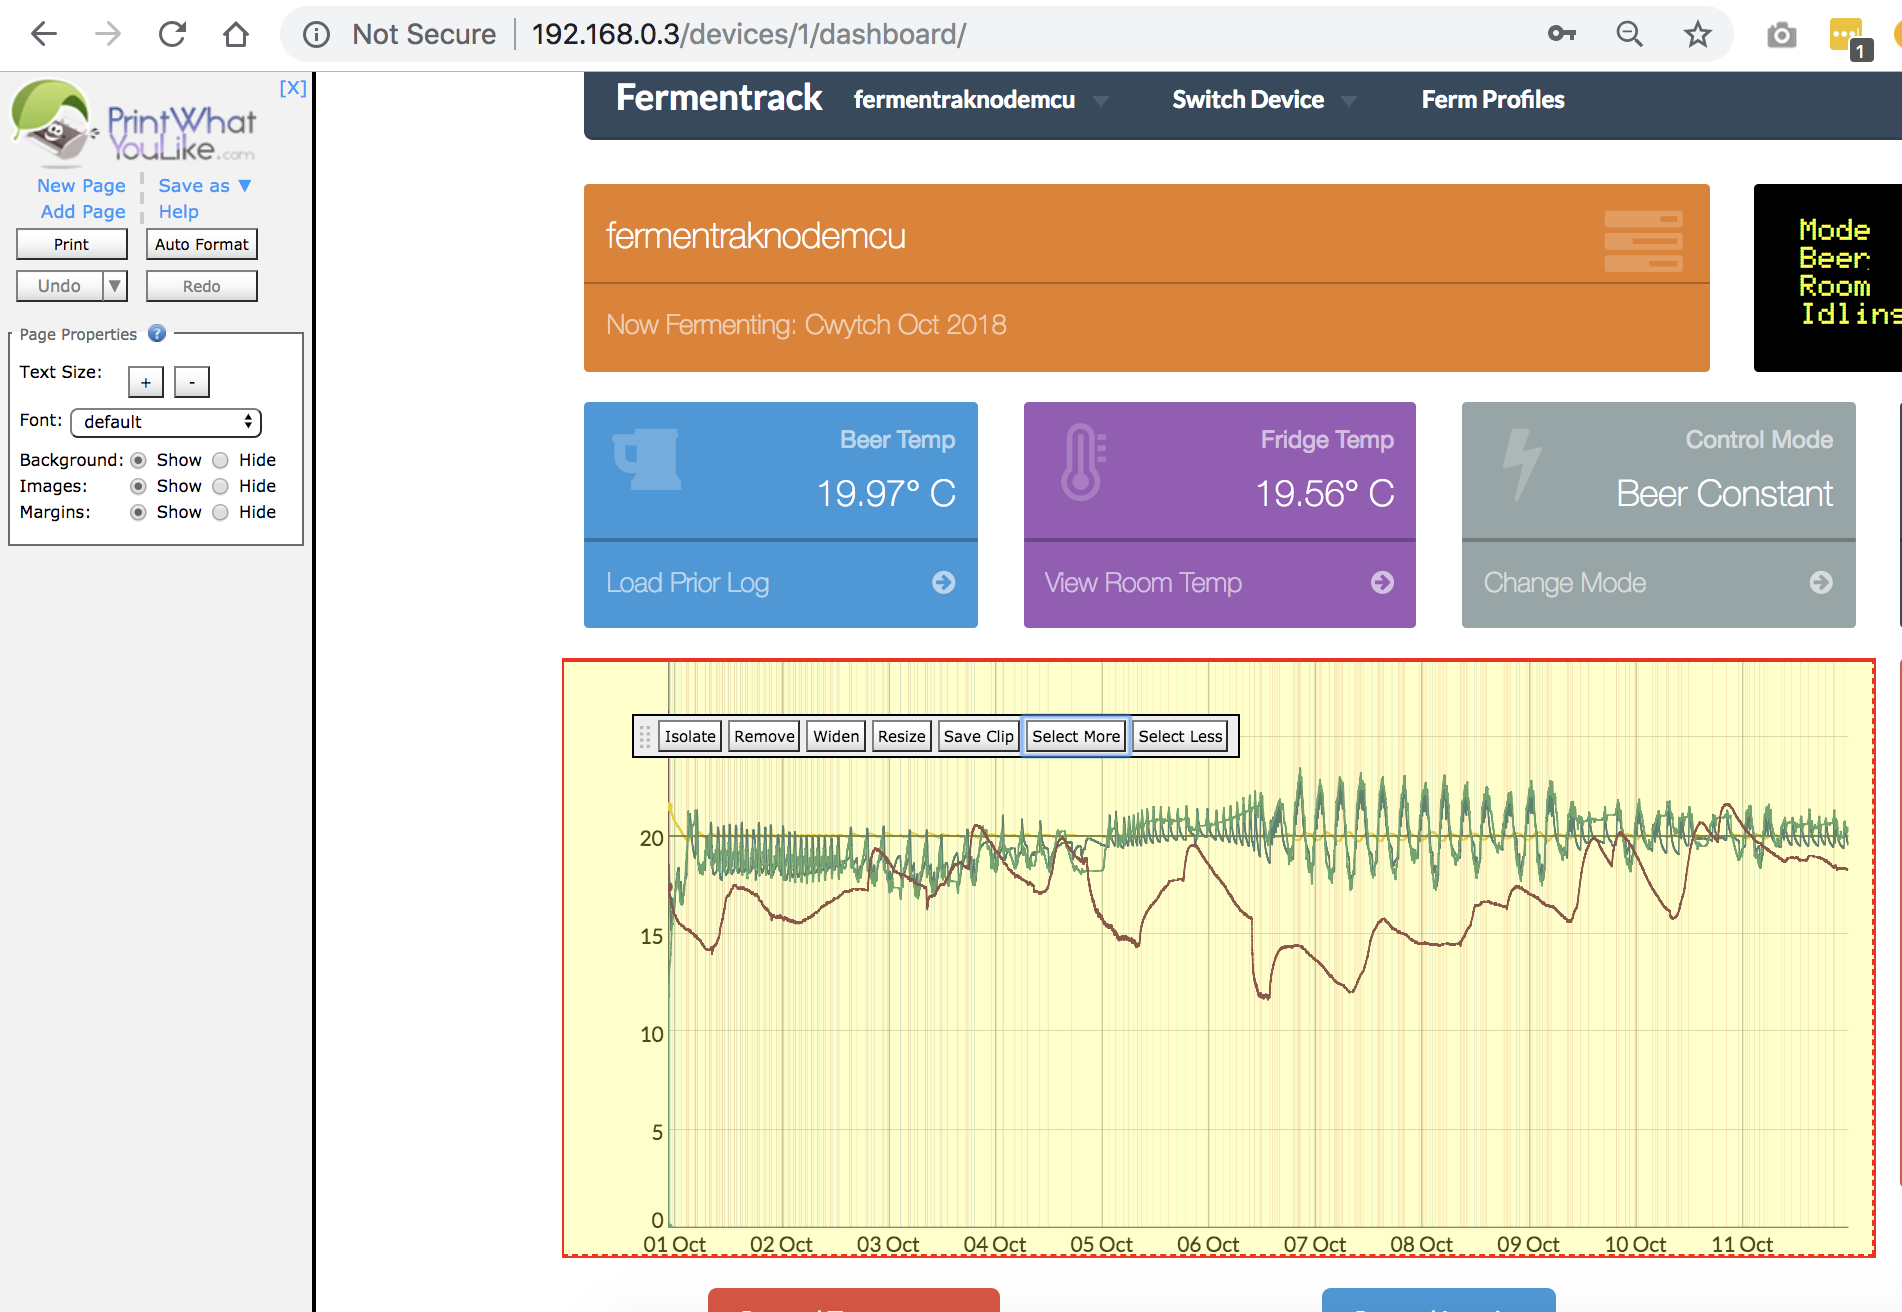Click the lightning bolt icon on Control Mode card
Image resolution: width=1902 pixels, height=1312 pixels.
pos(1522,464)
